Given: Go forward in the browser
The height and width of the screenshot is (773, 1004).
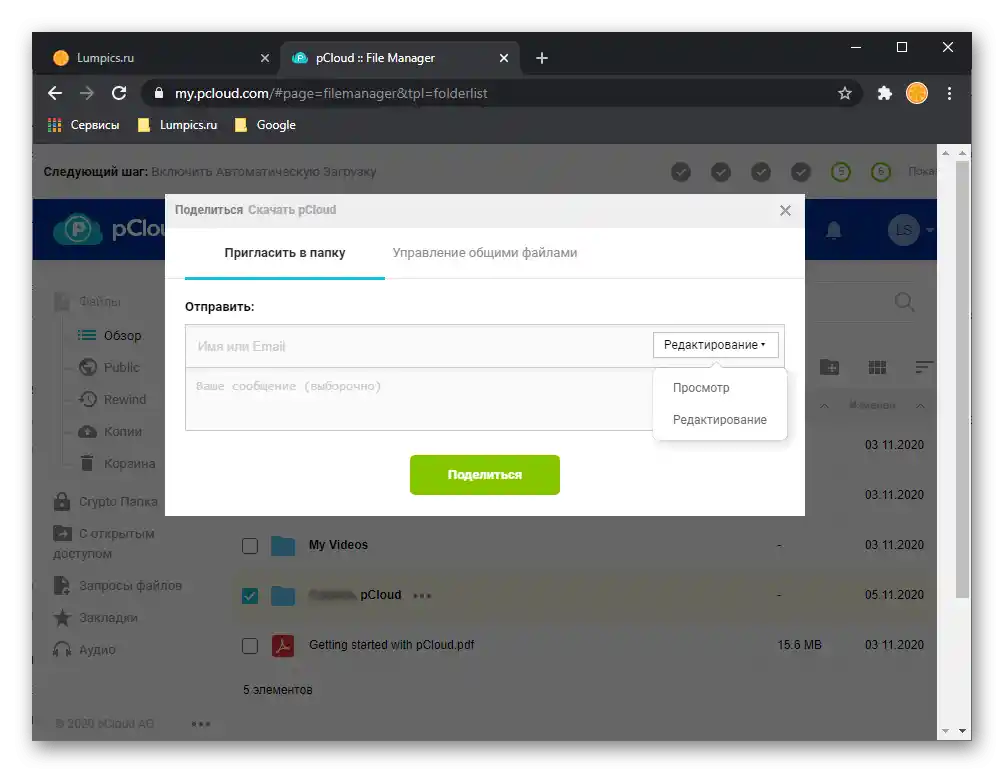Looking at the screenshot, I should (x=86, y=94).
